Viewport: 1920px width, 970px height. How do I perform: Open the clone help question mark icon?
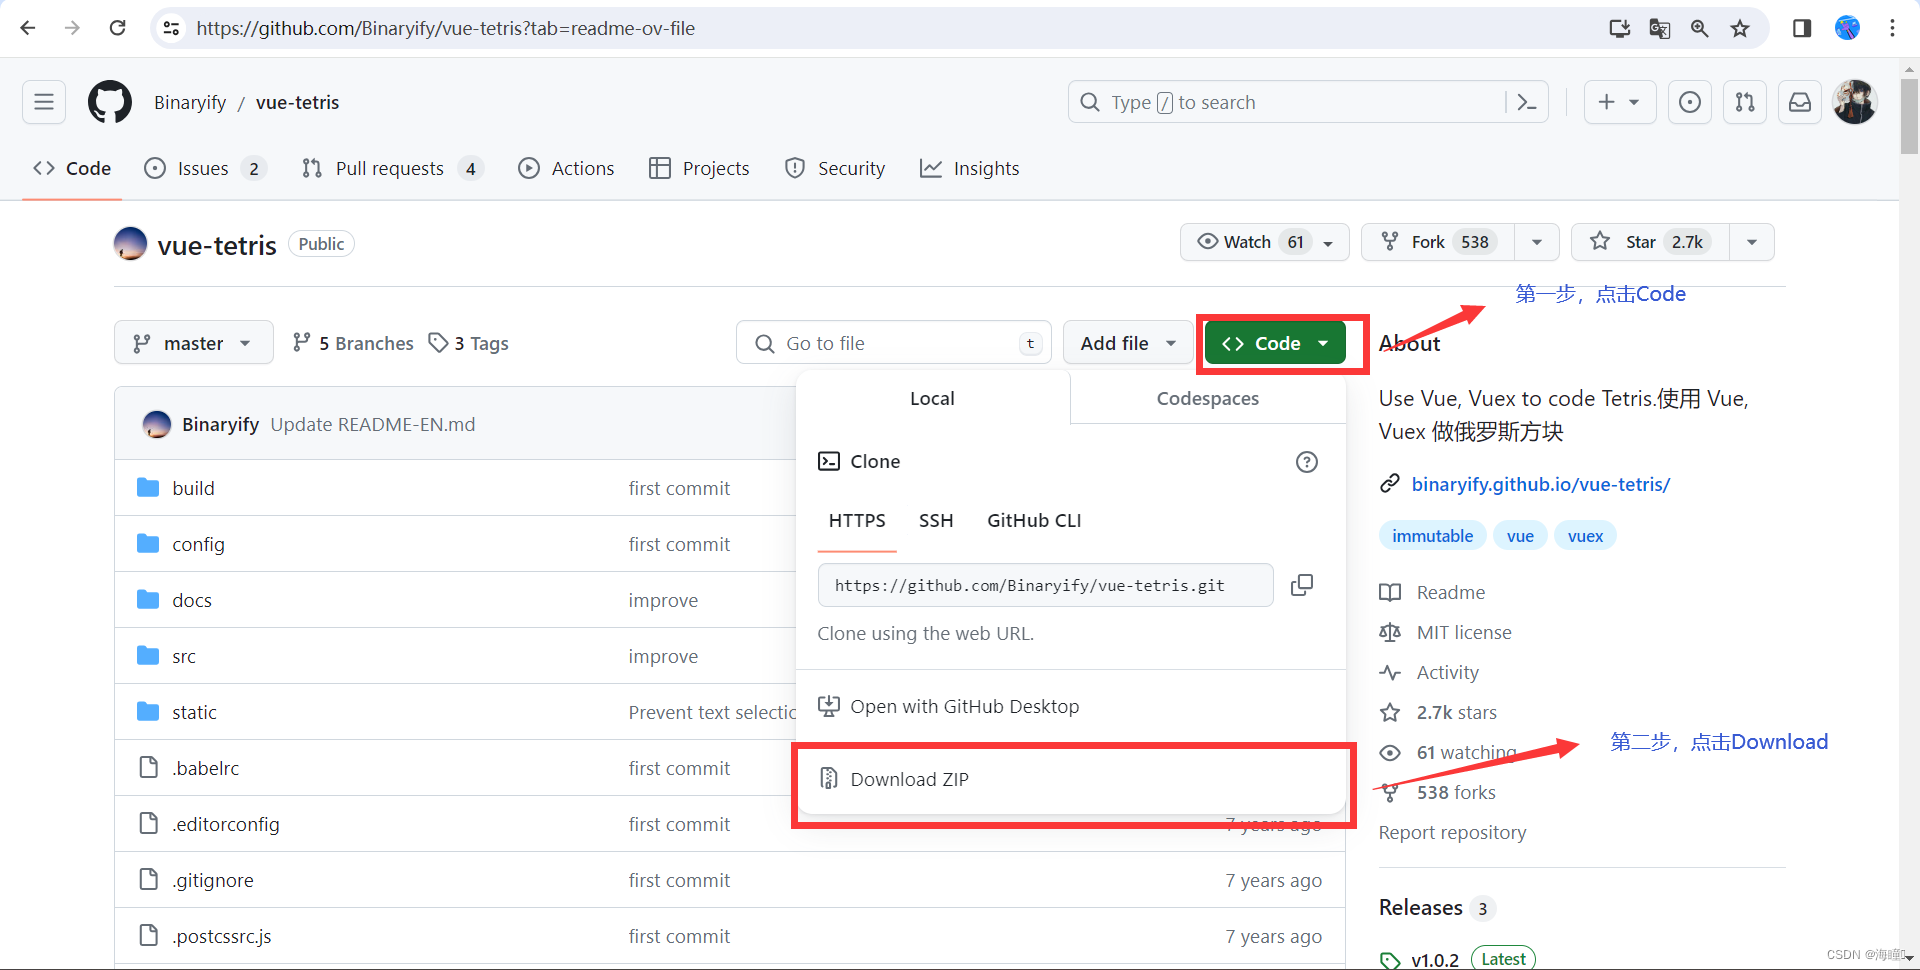click(x=1307, y=462)
